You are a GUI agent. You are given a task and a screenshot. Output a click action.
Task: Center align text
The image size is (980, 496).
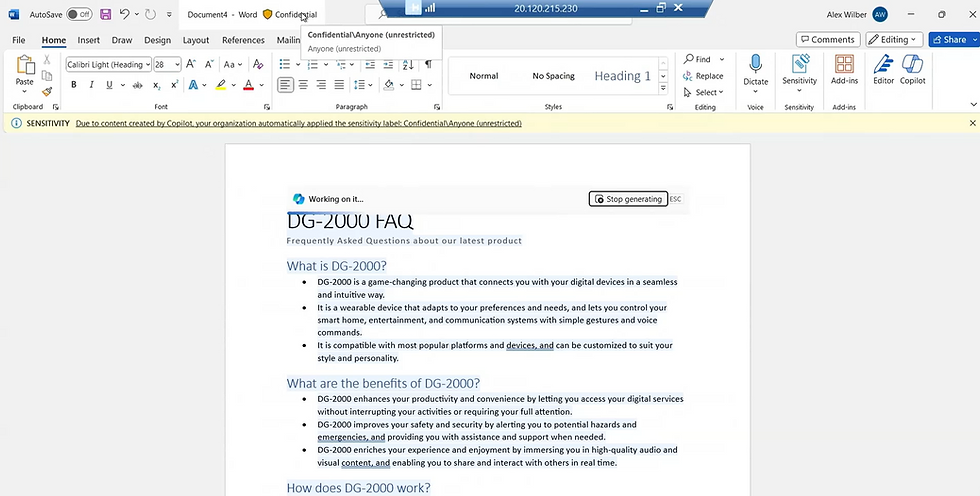coord(303,85)
